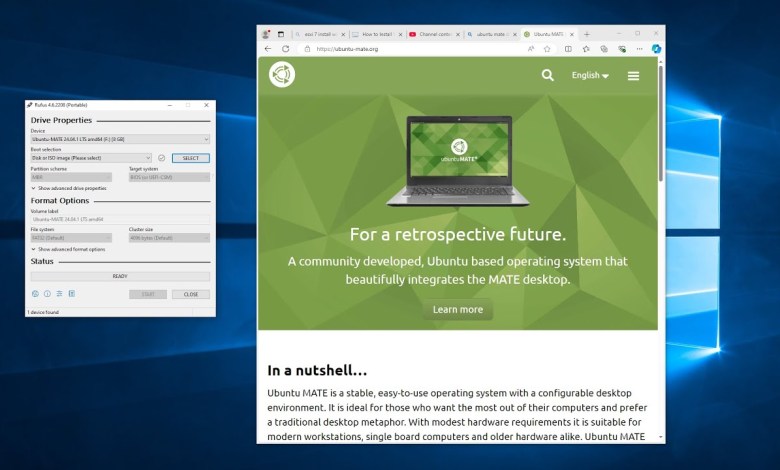Click the Learn more button
This screenshot has height=470, width=780.
click(457, 310)
